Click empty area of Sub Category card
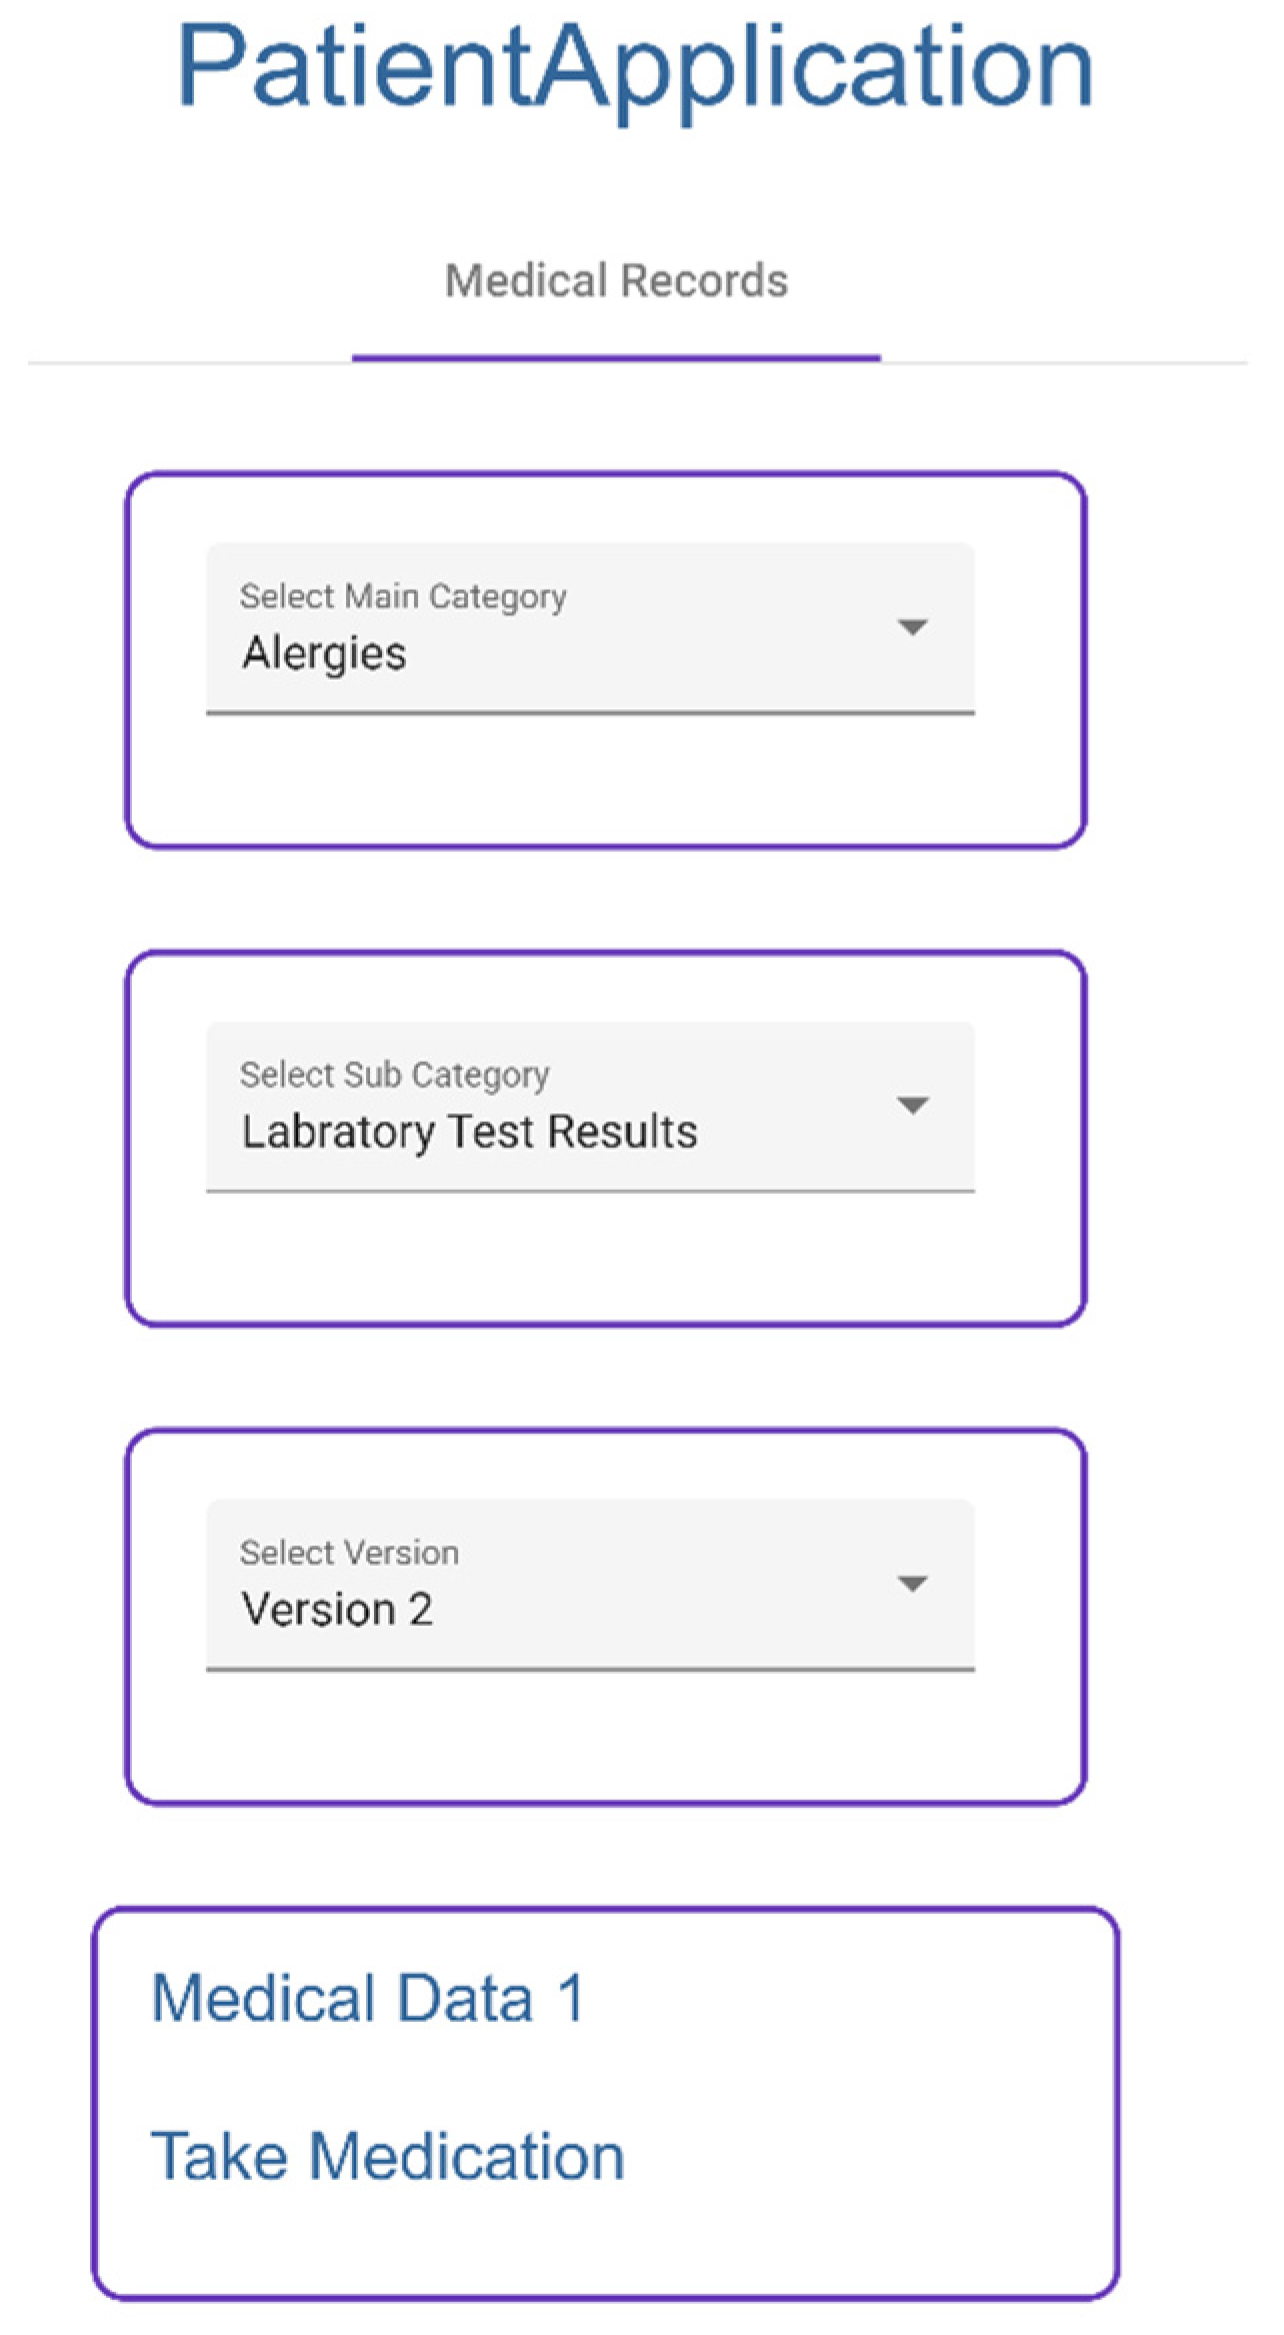The width and height of the screenshot is (1284, 2335). tap(605, 1263)
